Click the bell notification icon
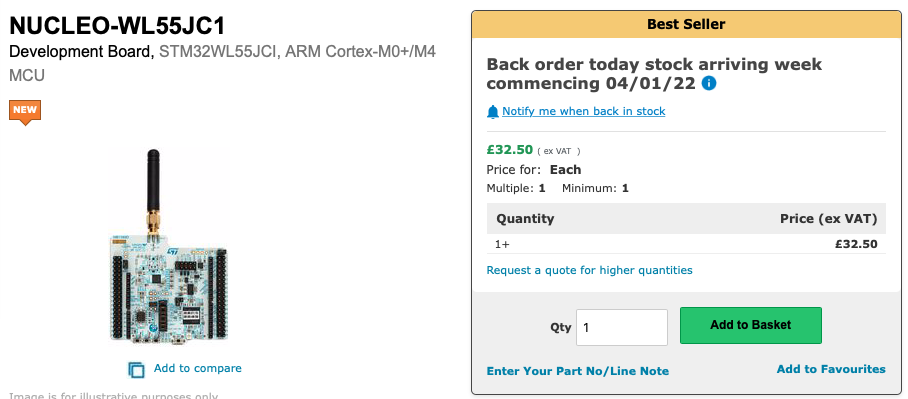 tap(493, 112)
